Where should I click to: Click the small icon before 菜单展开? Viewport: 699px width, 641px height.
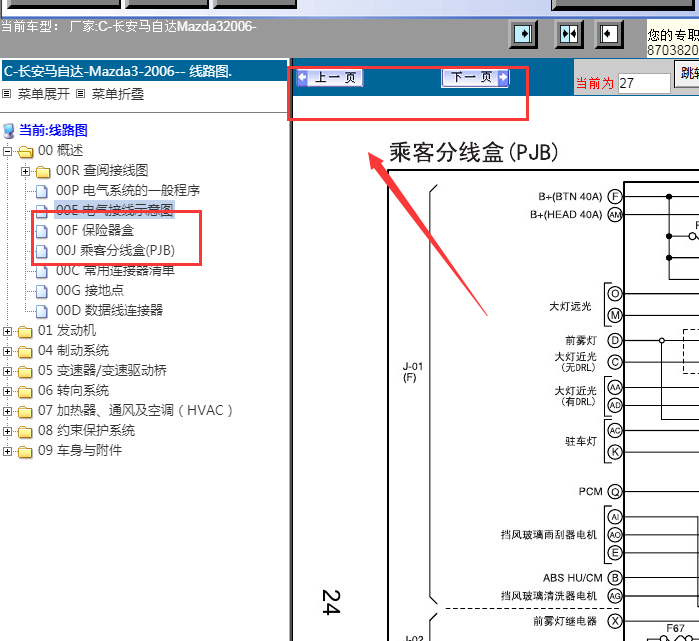click(7, 94)
